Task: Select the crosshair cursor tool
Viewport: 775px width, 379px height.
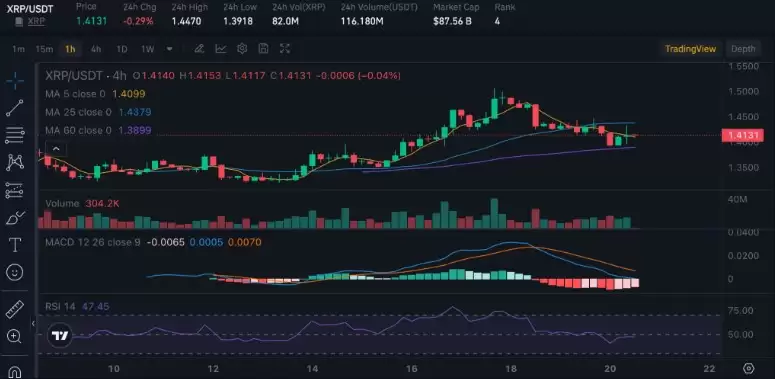Action: coord(15,81)
